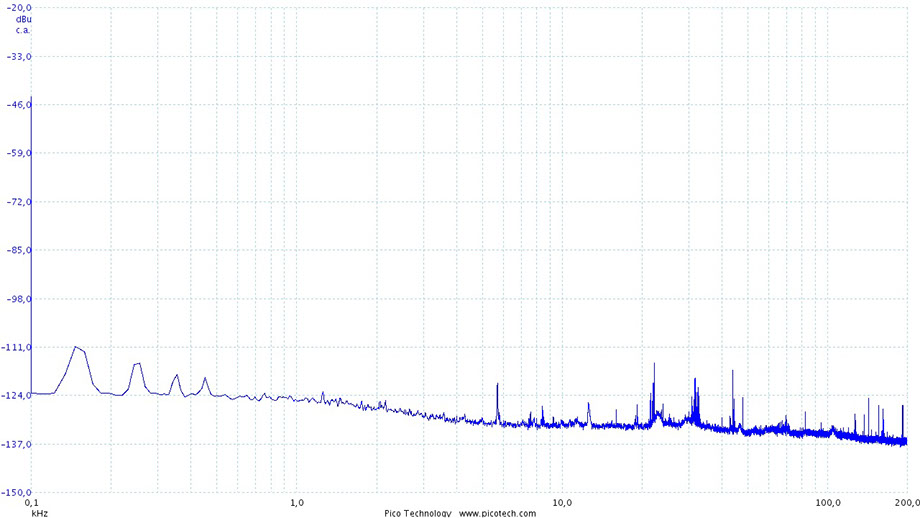Click the -33,0 vertical axis value
The width and height of the screenshot is (920, 518).
18,56
